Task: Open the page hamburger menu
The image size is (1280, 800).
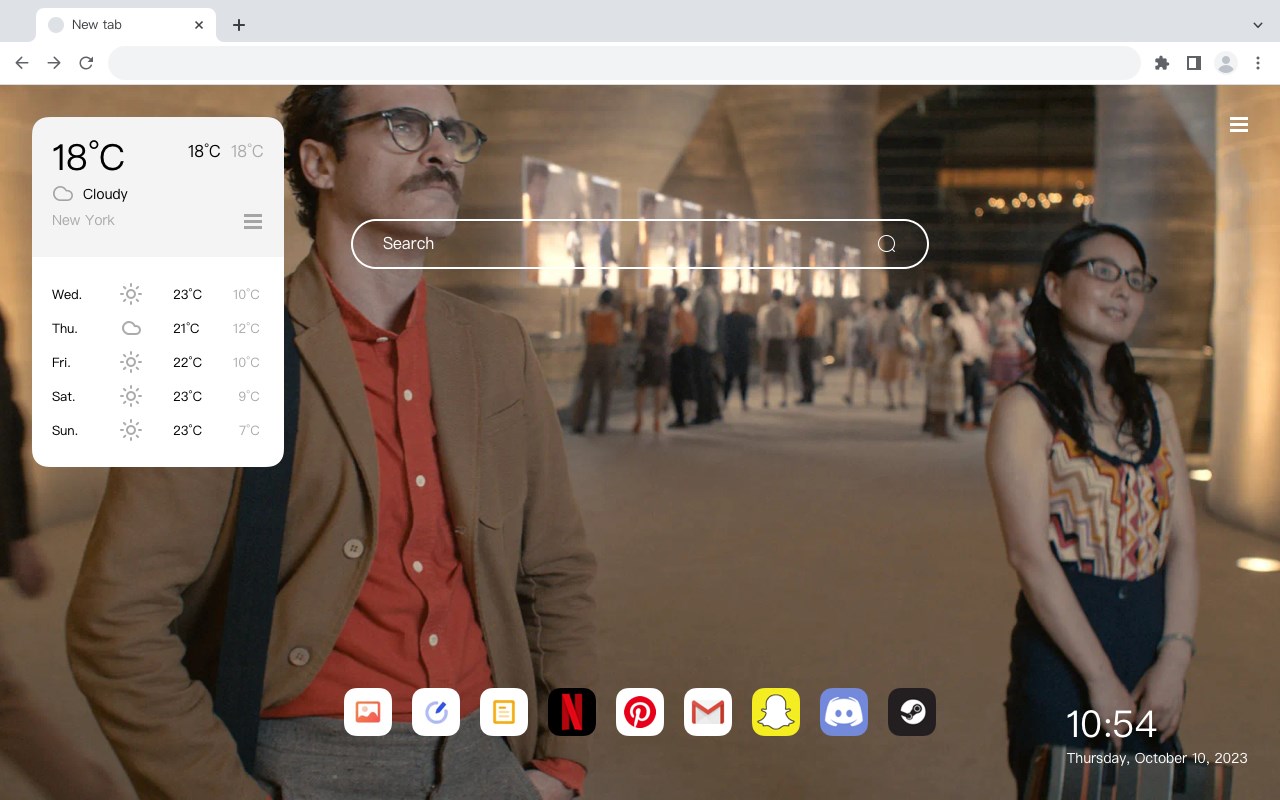Action: (1239, 125)
